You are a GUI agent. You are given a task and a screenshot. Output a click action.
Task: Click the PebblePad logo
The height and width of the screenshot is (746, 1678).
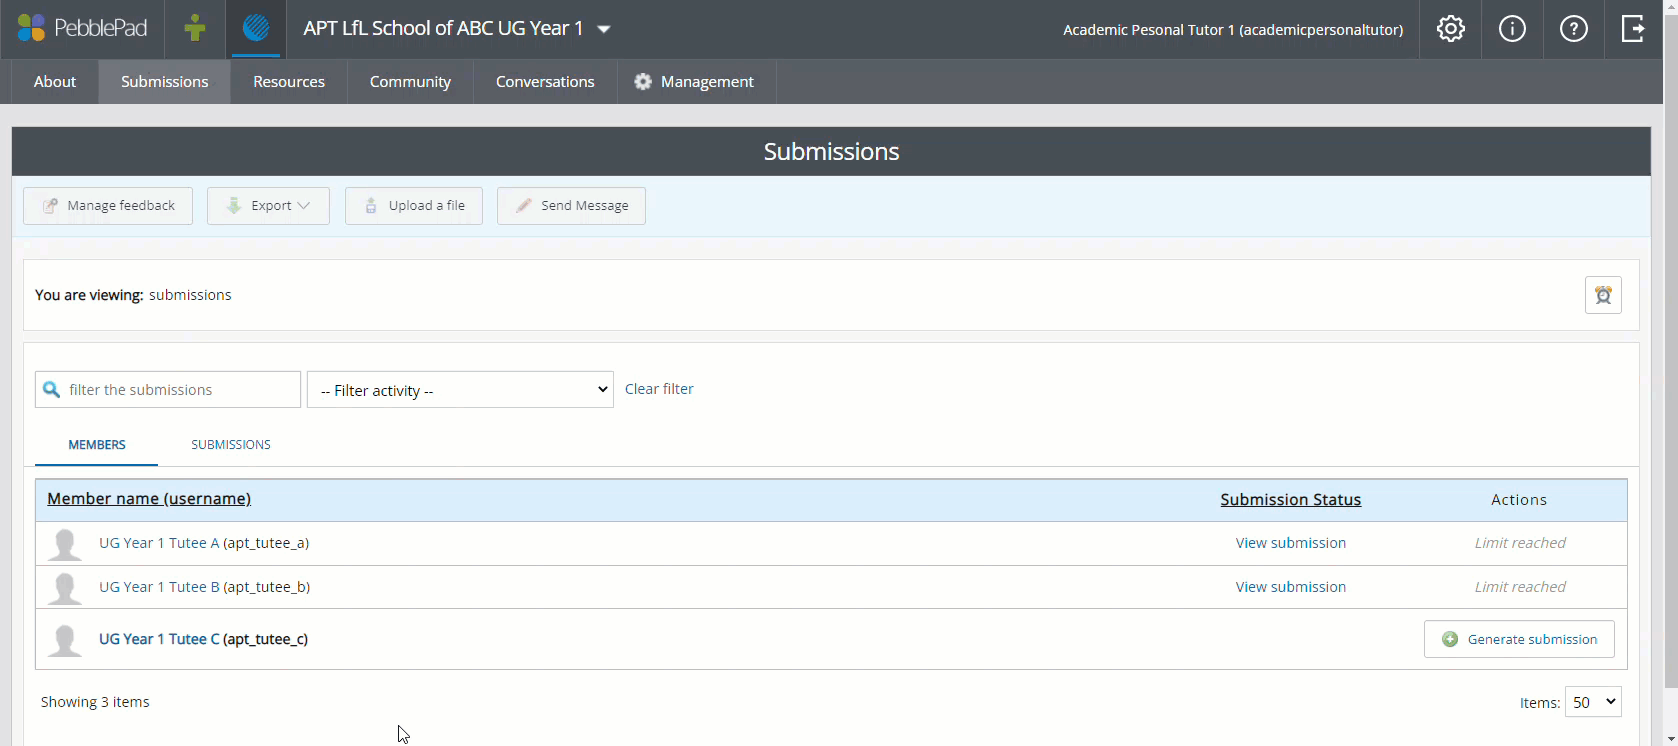pyautogui.click(x=82, y=29)
